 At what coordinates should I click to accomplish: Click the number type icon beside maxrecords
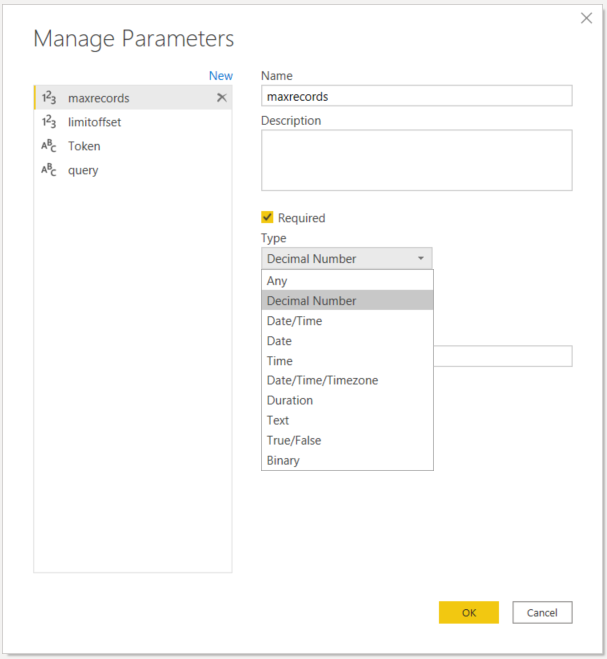click(x=49, y=98)
